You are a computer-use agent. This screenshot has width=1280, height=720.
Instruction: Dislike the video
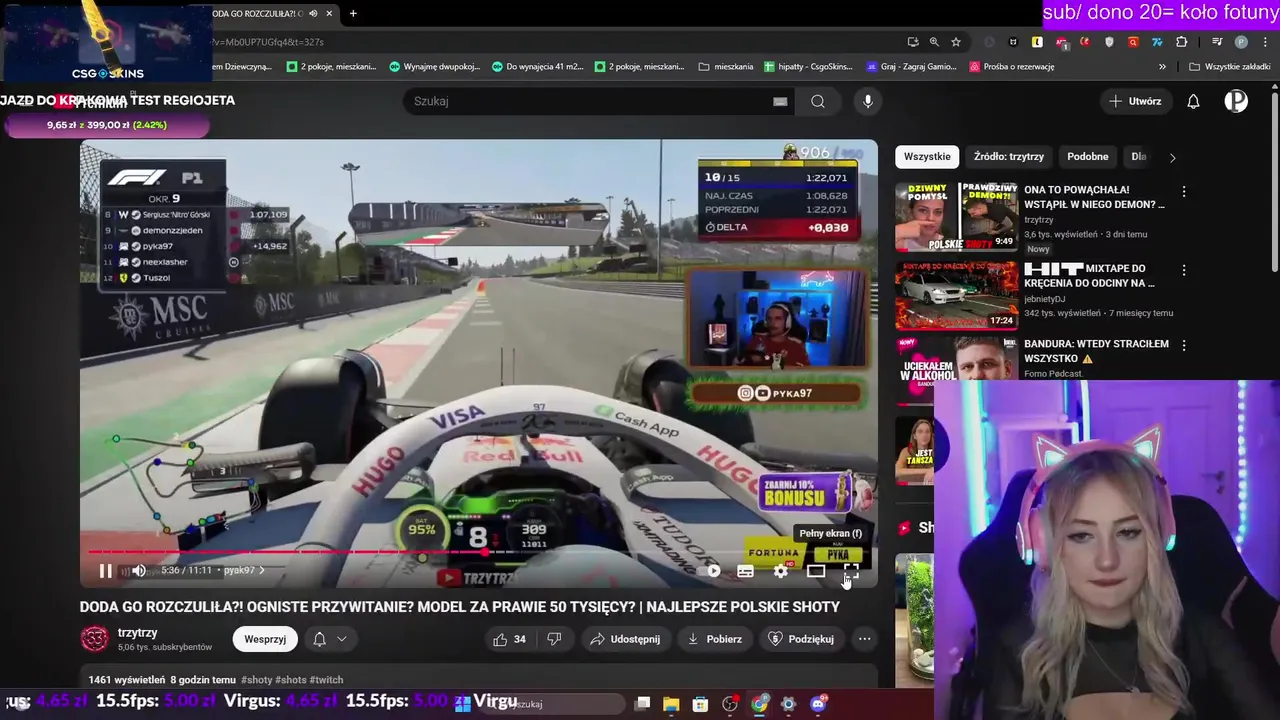554,639
